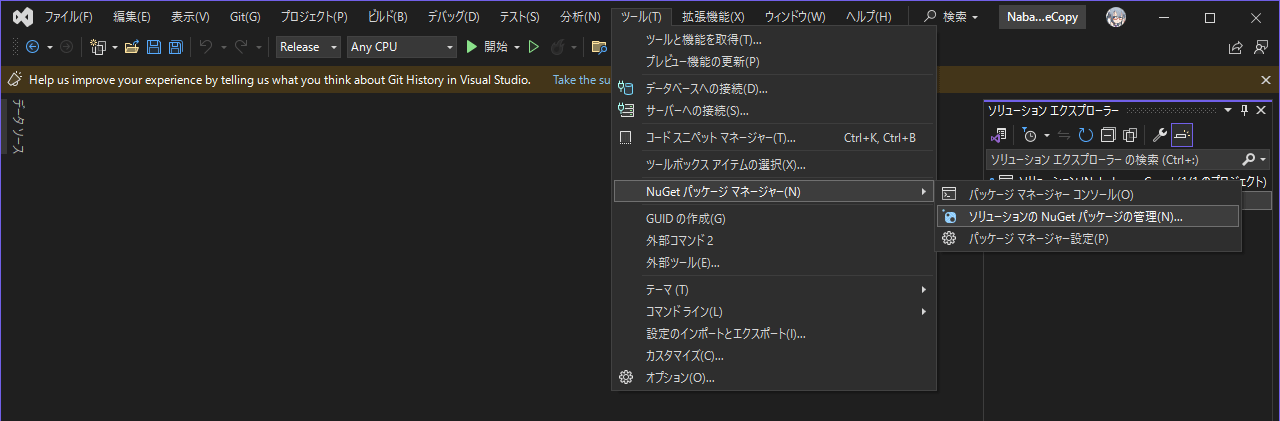The width and height of the screenshot is (1280, 421).
Task: Open 設定のインポートとエクスポート(I)...
Action: [774, 333]
